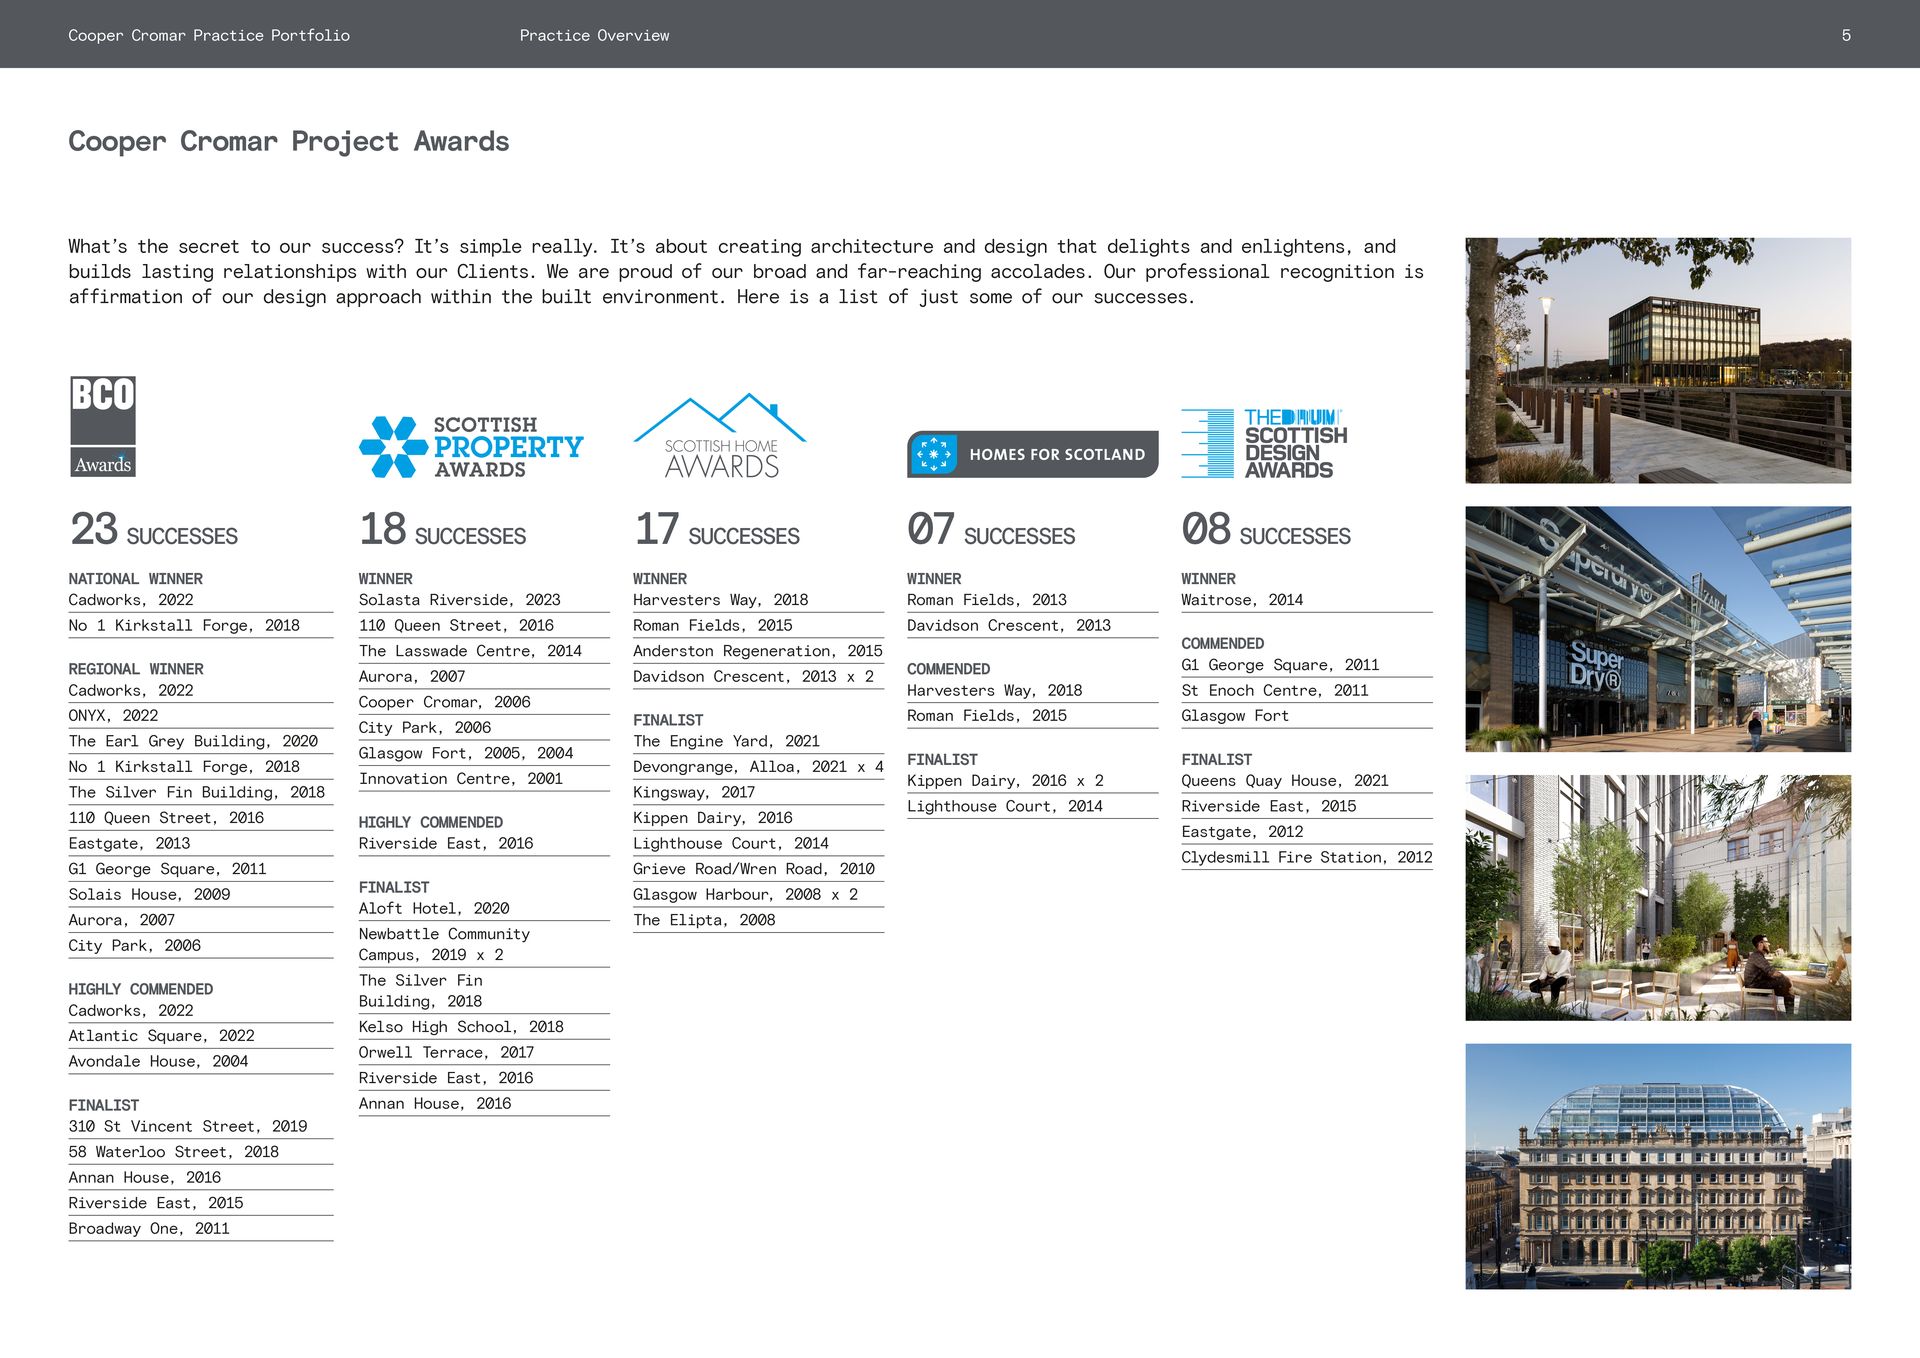The height and width of the screenshot is (1358, 1920).
Task: Select the 'Innovation Centre, 2001' entry
Action: click(461, 779)
